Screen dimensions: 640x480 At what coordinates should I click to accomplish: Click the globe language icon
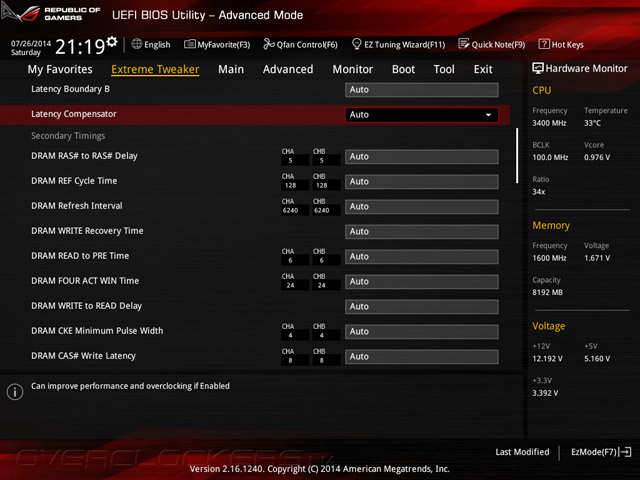(x=137, y=44)
